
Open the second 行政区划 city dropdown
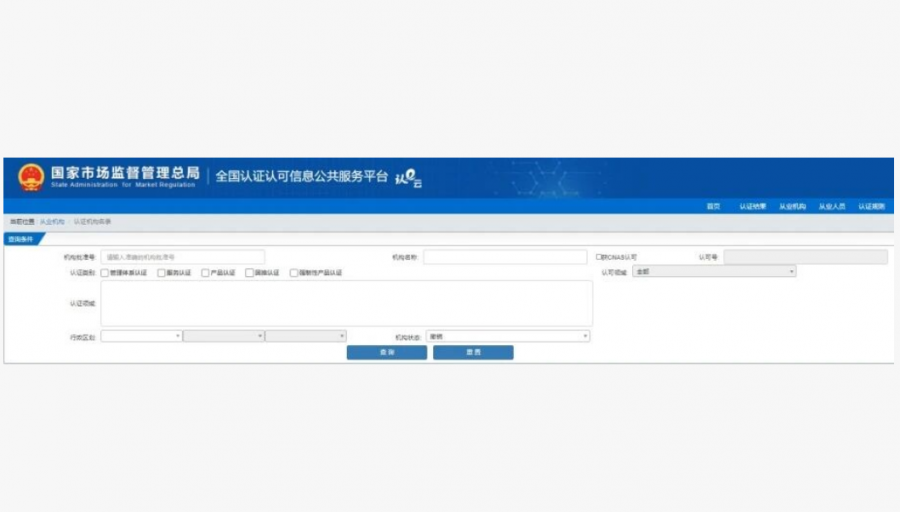coord(223,336)
